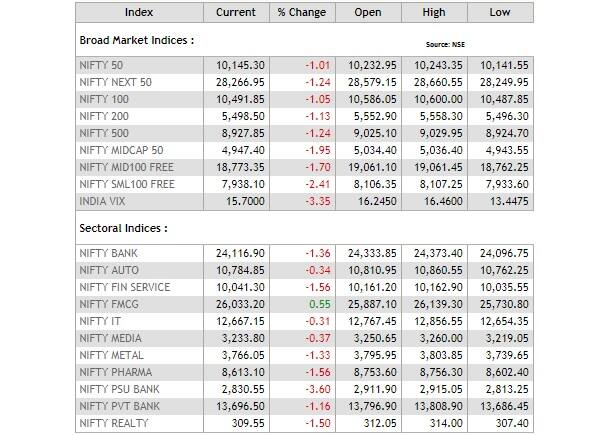Select the Open column header

(x=366, y=13)
